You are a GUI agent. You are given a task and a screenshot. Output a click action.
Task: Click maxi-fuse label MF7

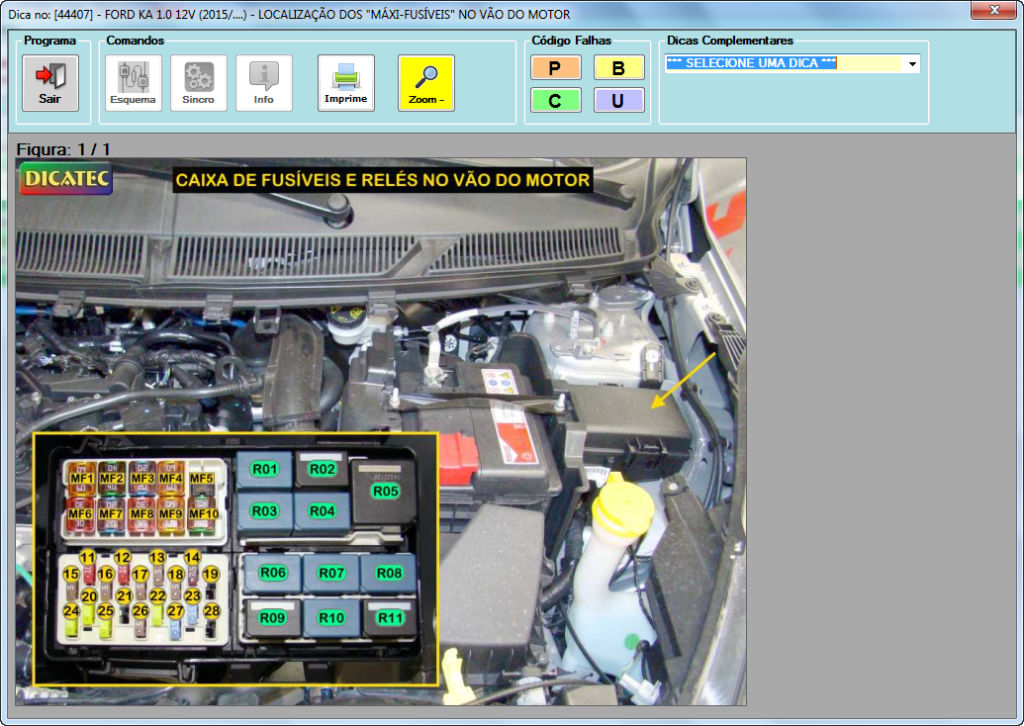click(111, 514)
